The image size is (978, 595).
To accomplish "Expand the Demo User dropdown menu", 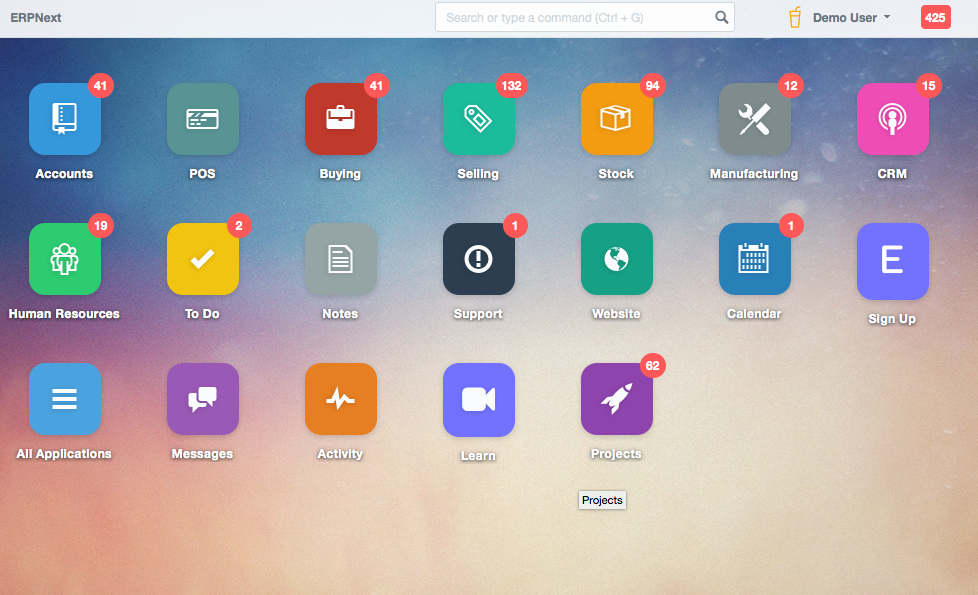I will pos(851,17).
